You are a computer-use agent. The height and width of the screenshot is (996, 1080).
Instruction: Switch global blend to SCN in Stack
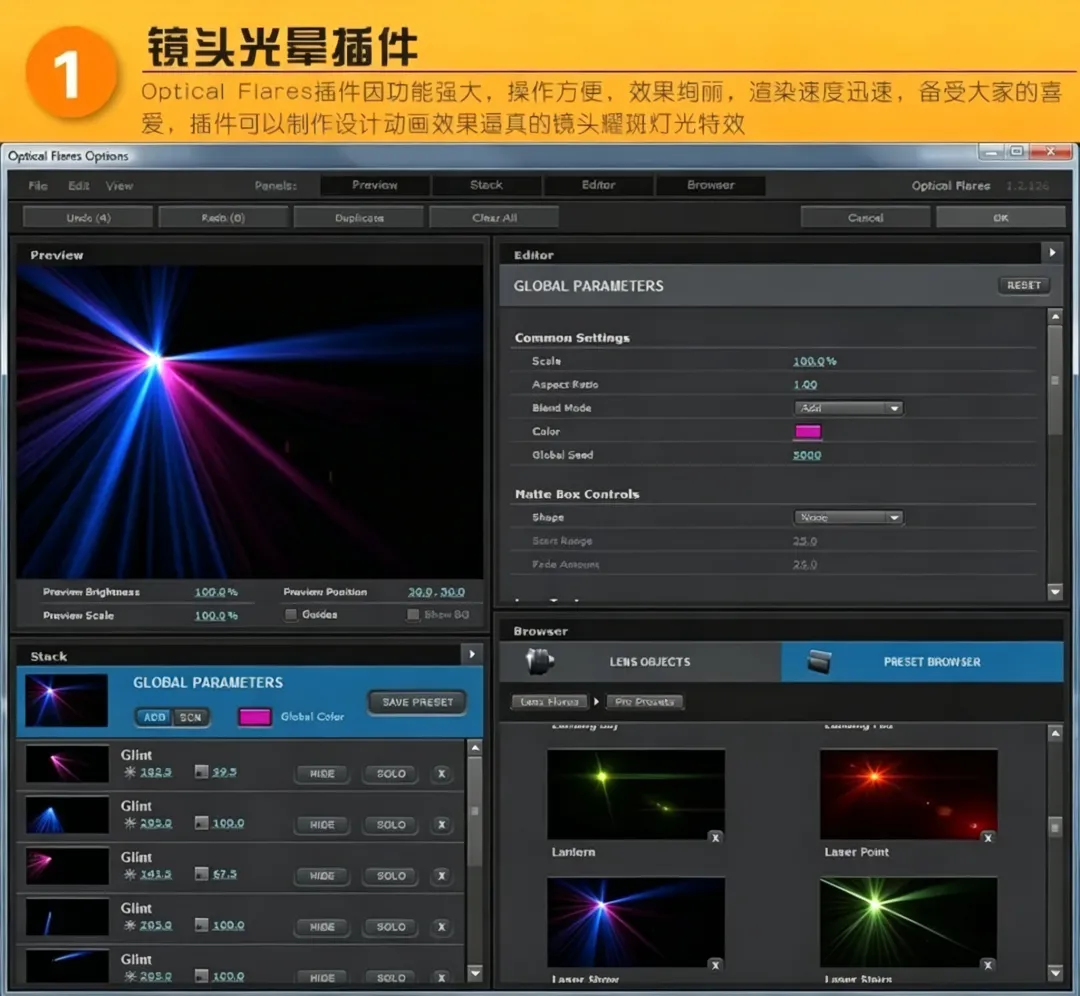point(191,717)
